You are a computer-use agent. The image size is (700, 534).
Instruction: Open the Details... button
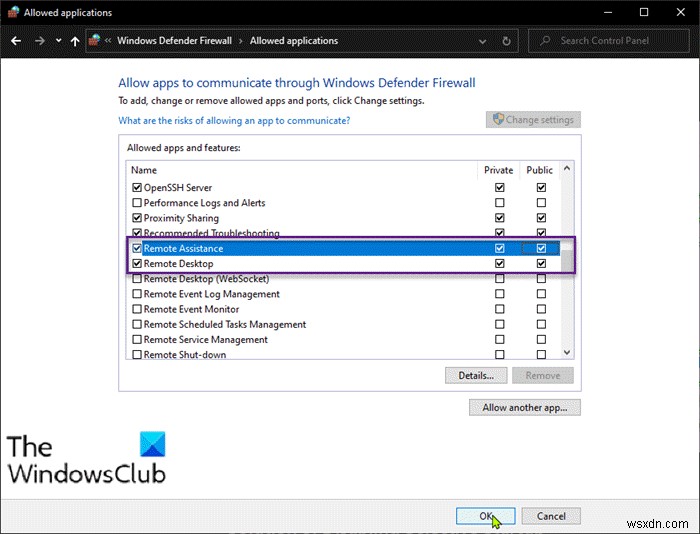coord(476,375)
